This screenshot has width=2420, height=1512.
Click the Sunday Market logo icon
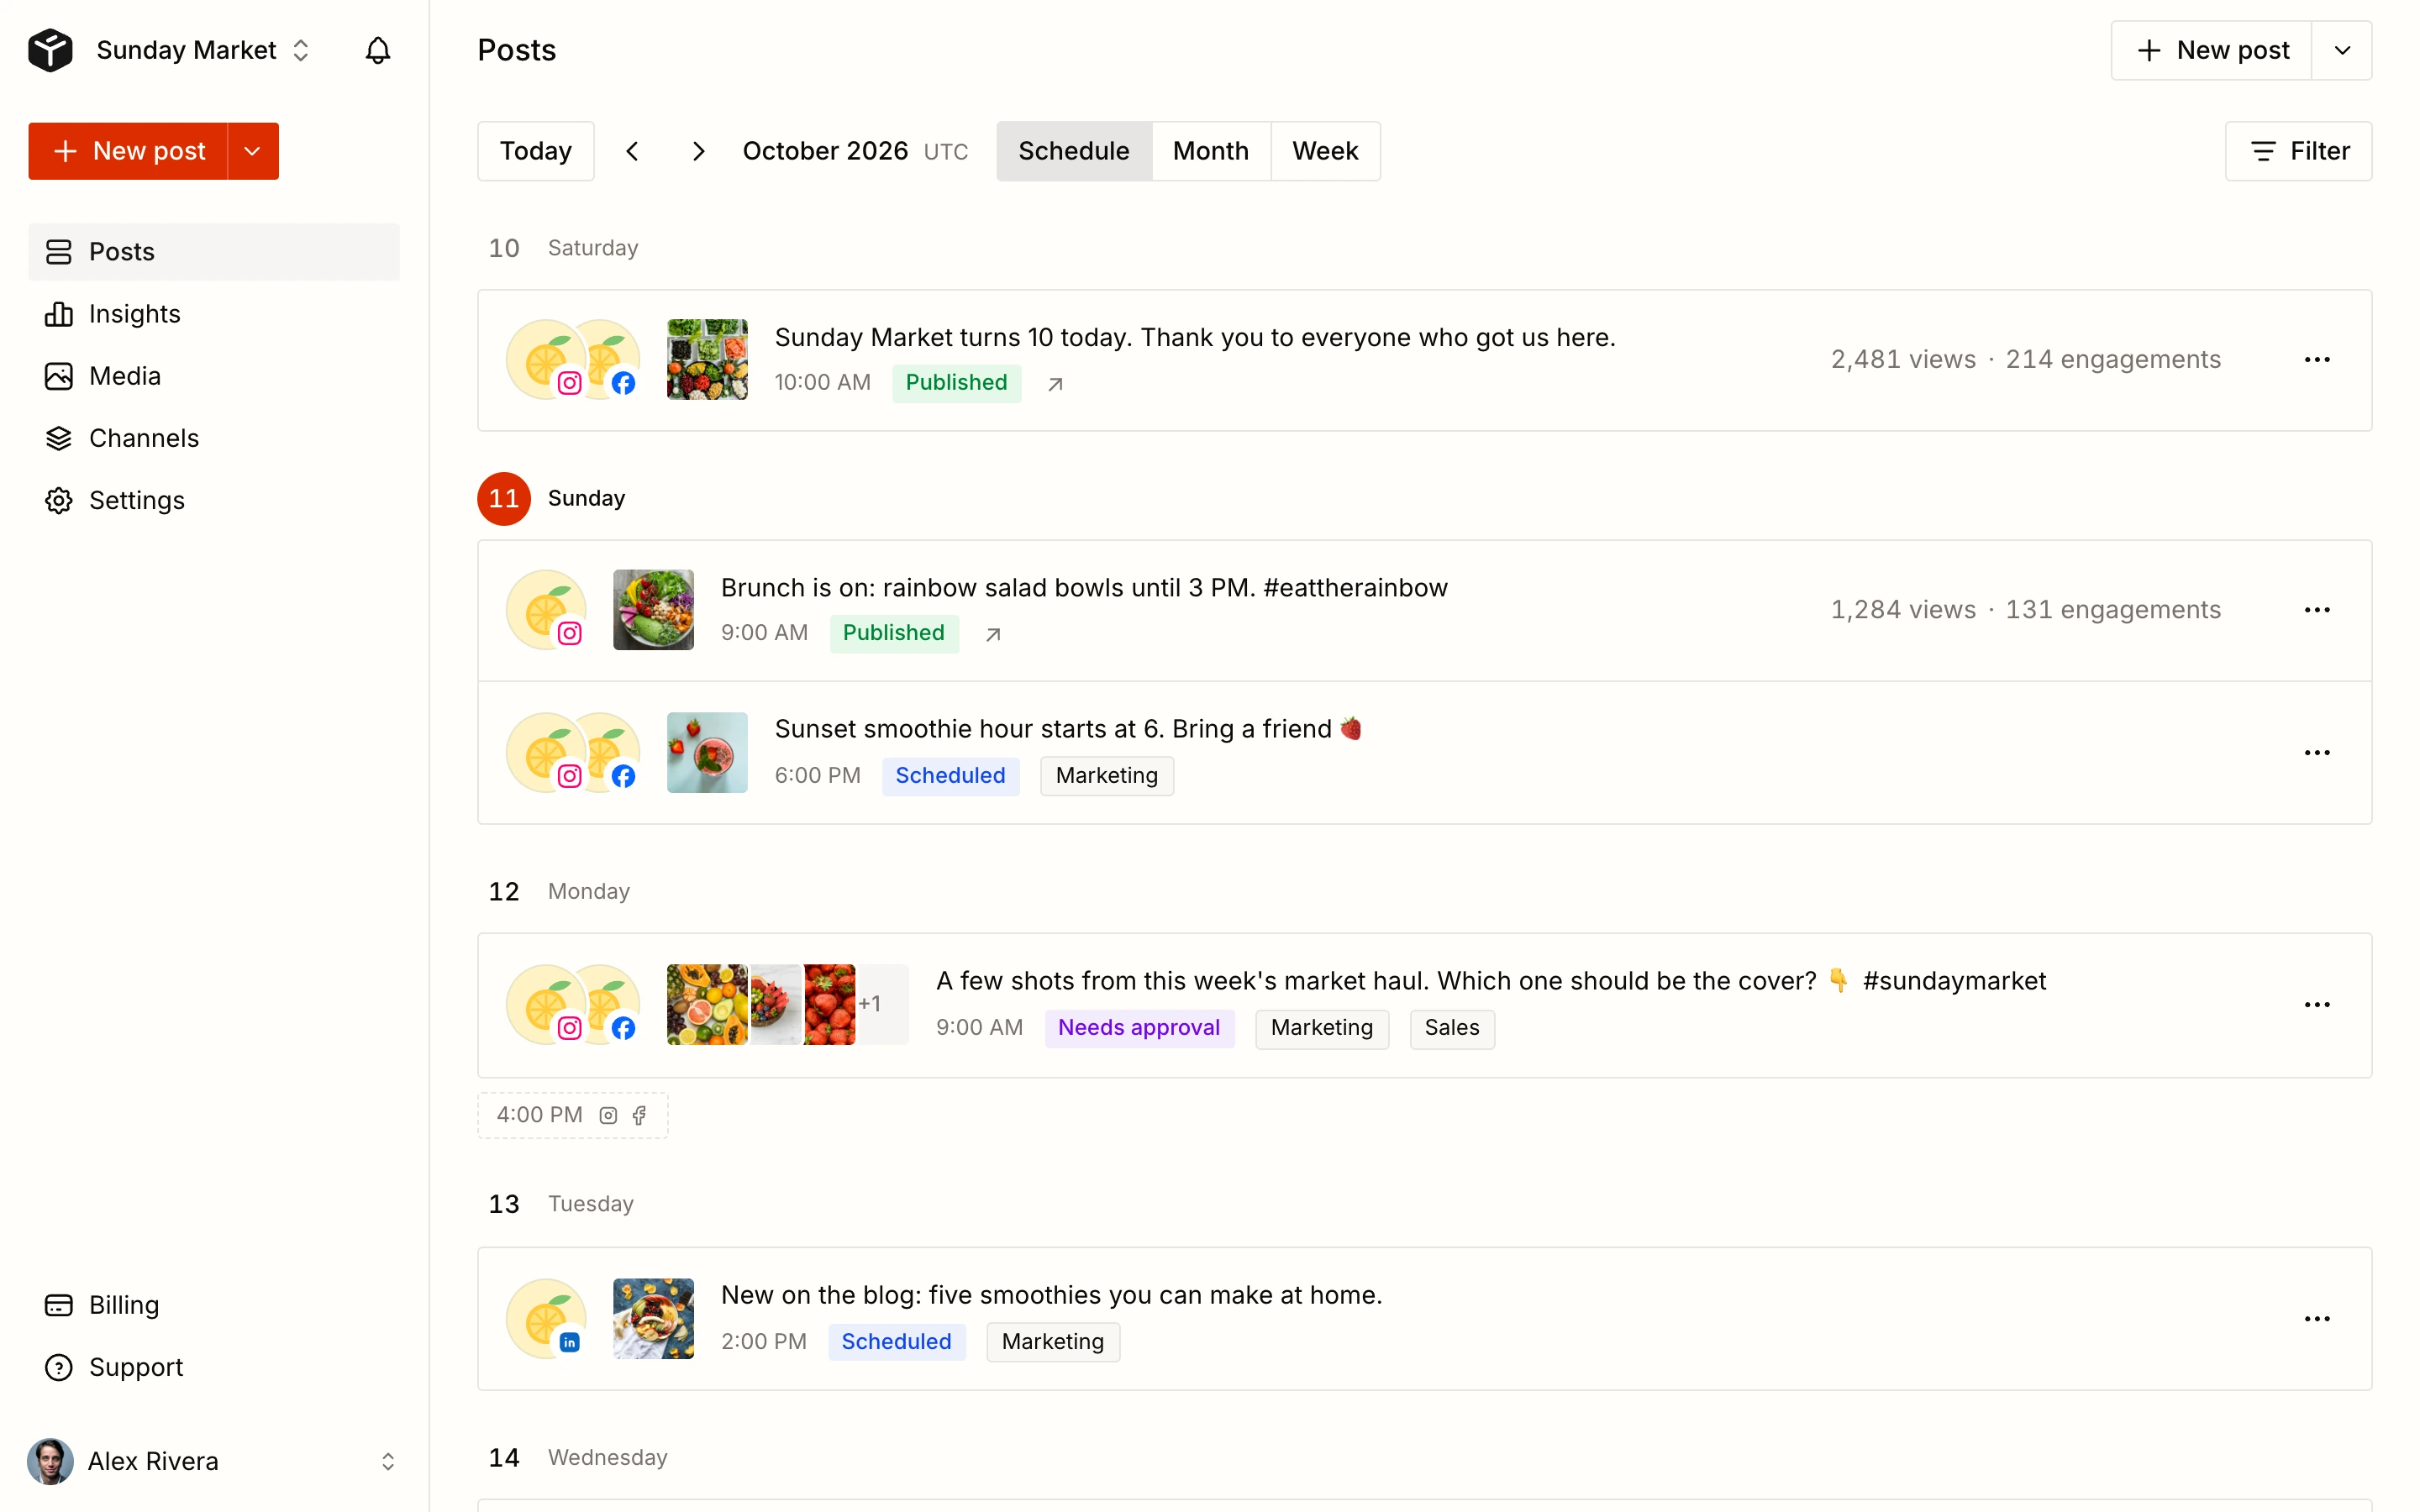point(50,50)
